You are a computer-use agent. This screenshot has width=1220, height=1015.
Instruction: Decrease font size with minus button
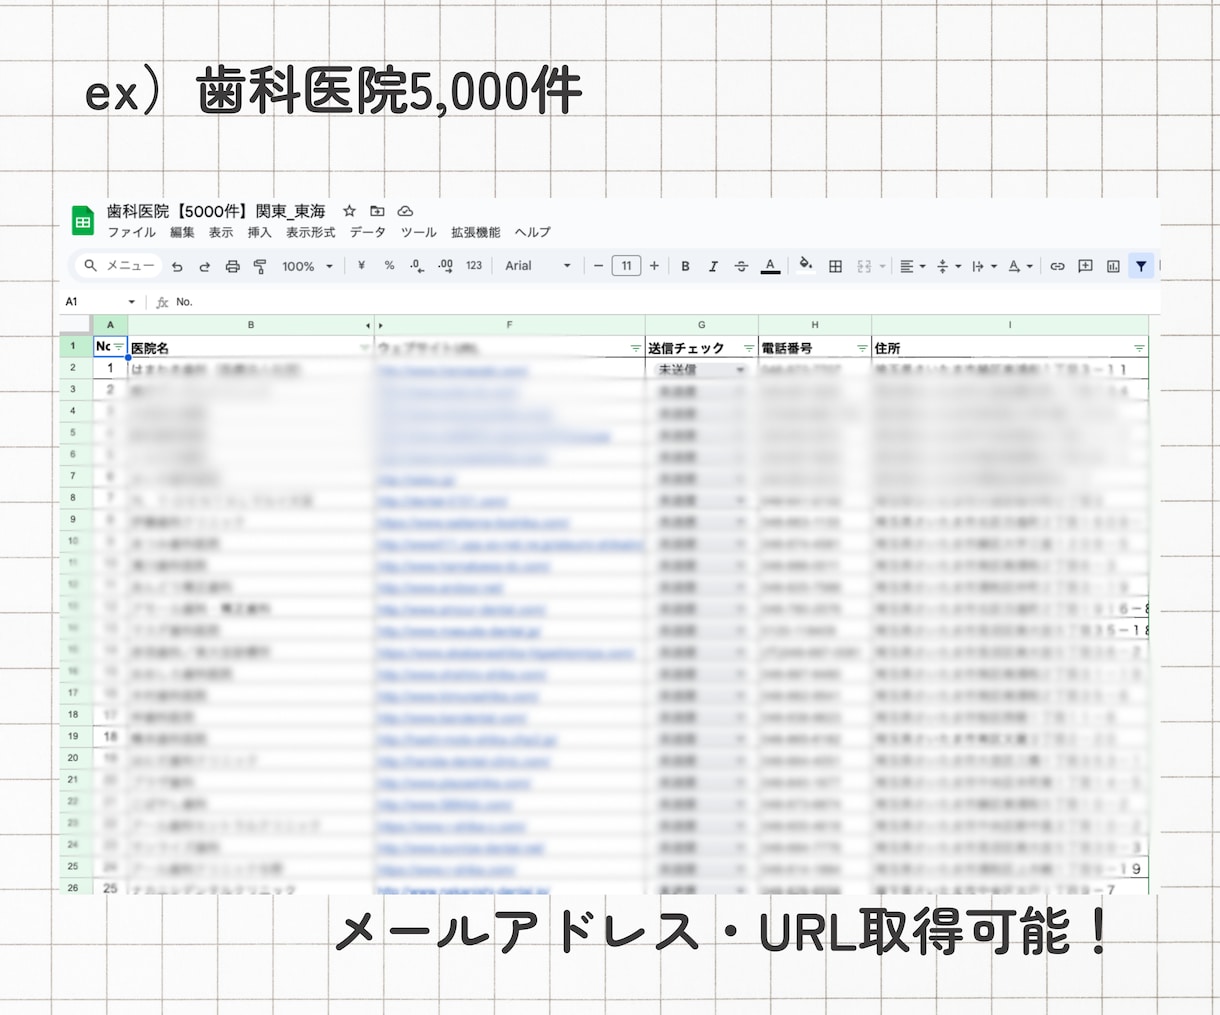598,266
